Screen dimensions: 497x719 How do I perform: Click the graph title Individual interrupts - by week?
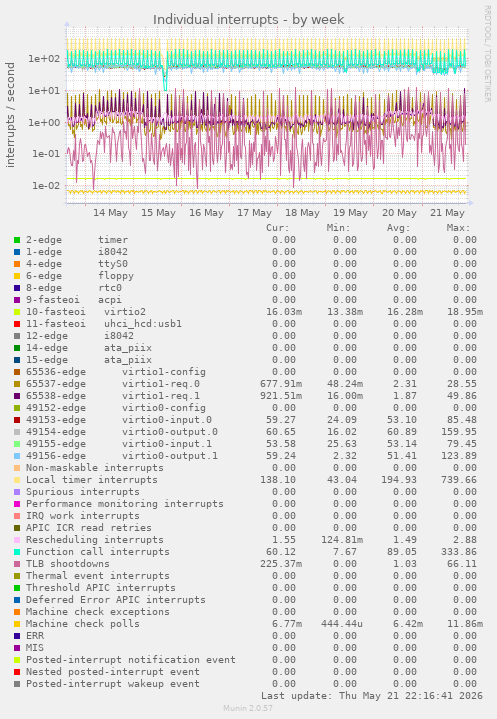[248, 20]
